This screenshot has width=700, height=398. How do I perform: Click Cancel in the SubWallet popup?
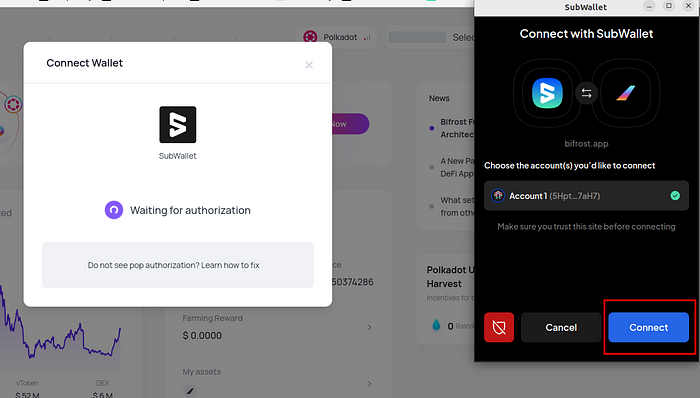pos(561,328)
